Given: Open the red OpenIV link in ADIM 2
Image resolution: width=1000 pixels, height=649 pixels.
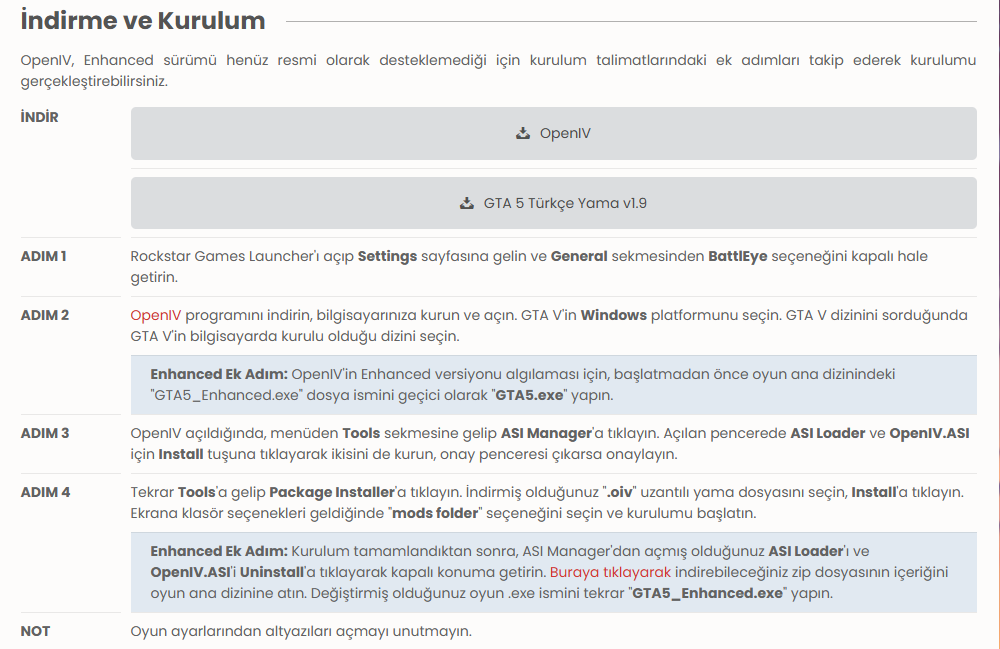Looking at the screenshot, I should 156,315.
